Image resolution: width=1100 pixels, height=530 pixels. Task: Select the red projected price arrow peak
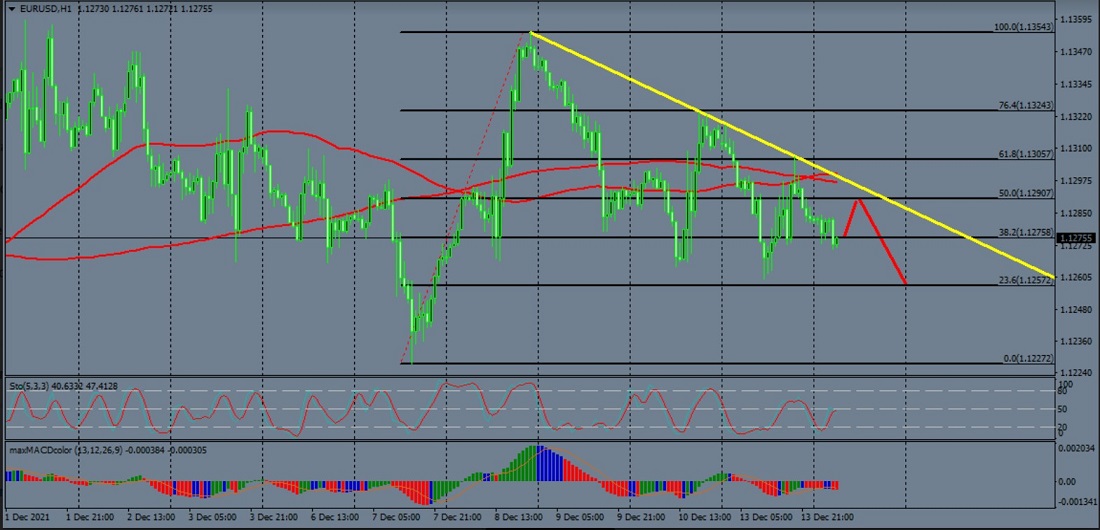click(x=857, y=200)
